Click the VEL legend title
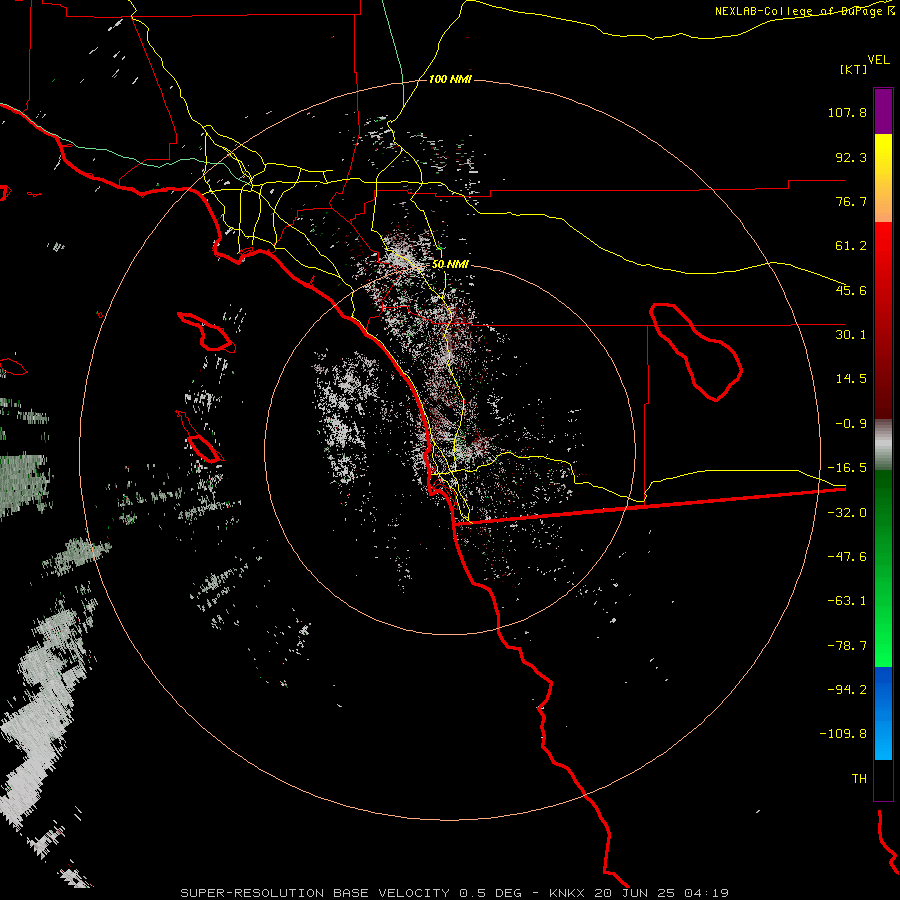 pyautogui.click(x=878, y=60)
